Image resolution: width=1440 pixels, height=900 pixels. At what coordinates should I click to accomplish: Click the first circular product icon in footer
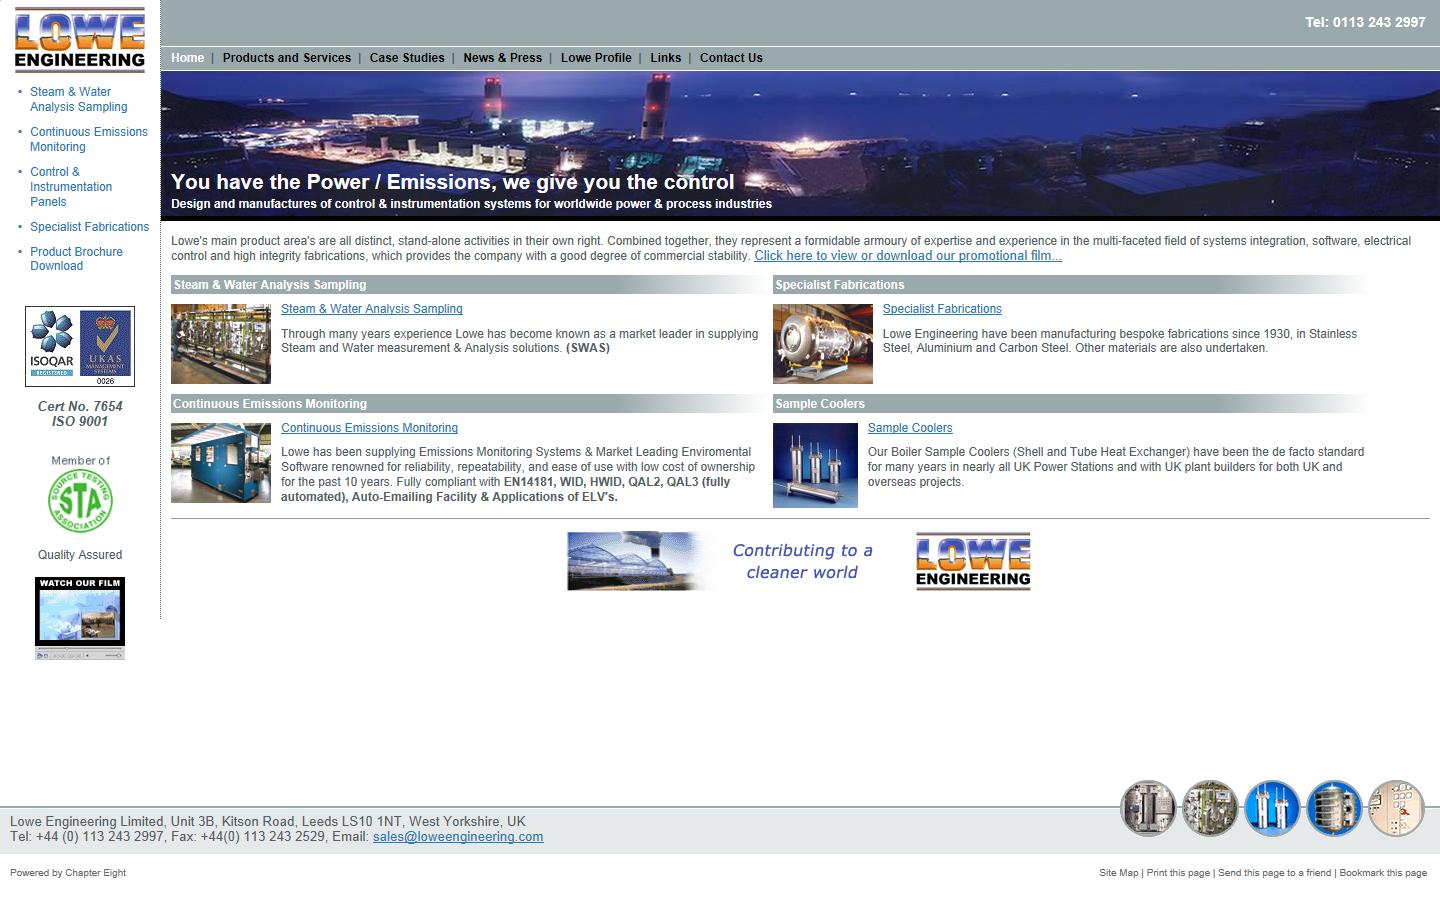(x=1147, y=808)
